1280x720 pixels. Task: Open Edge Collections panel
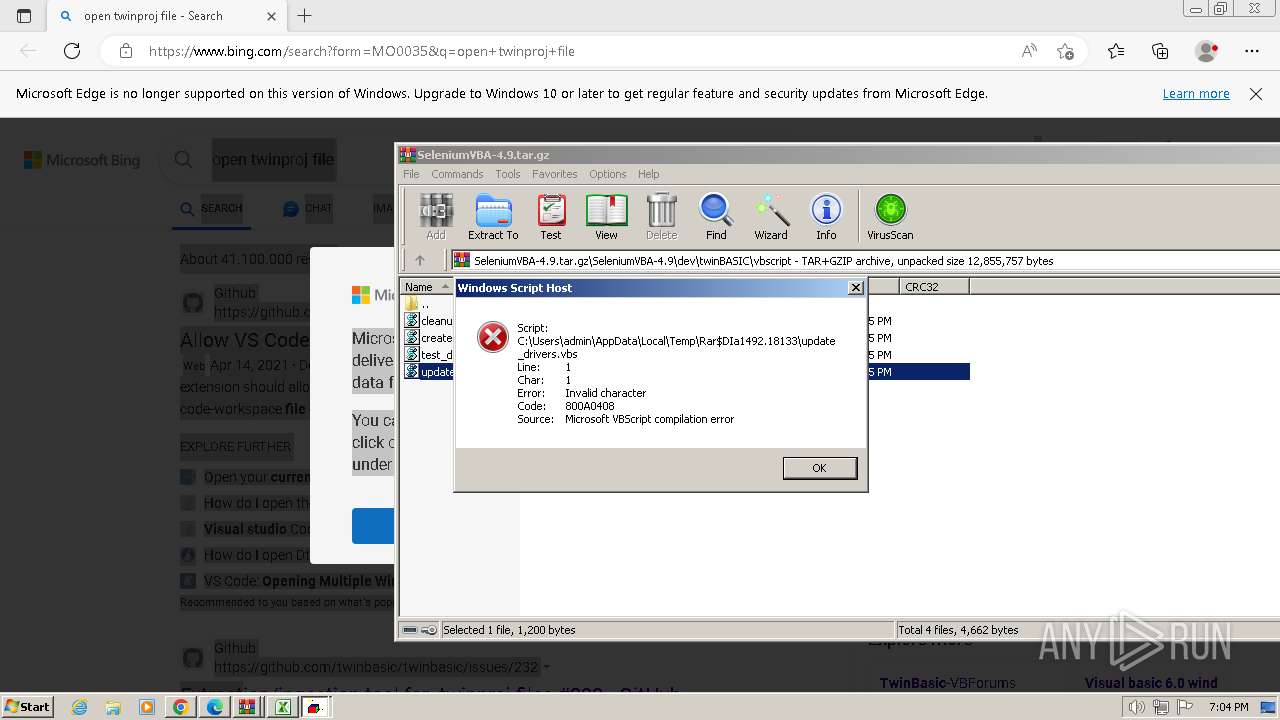coord(1160,51)
